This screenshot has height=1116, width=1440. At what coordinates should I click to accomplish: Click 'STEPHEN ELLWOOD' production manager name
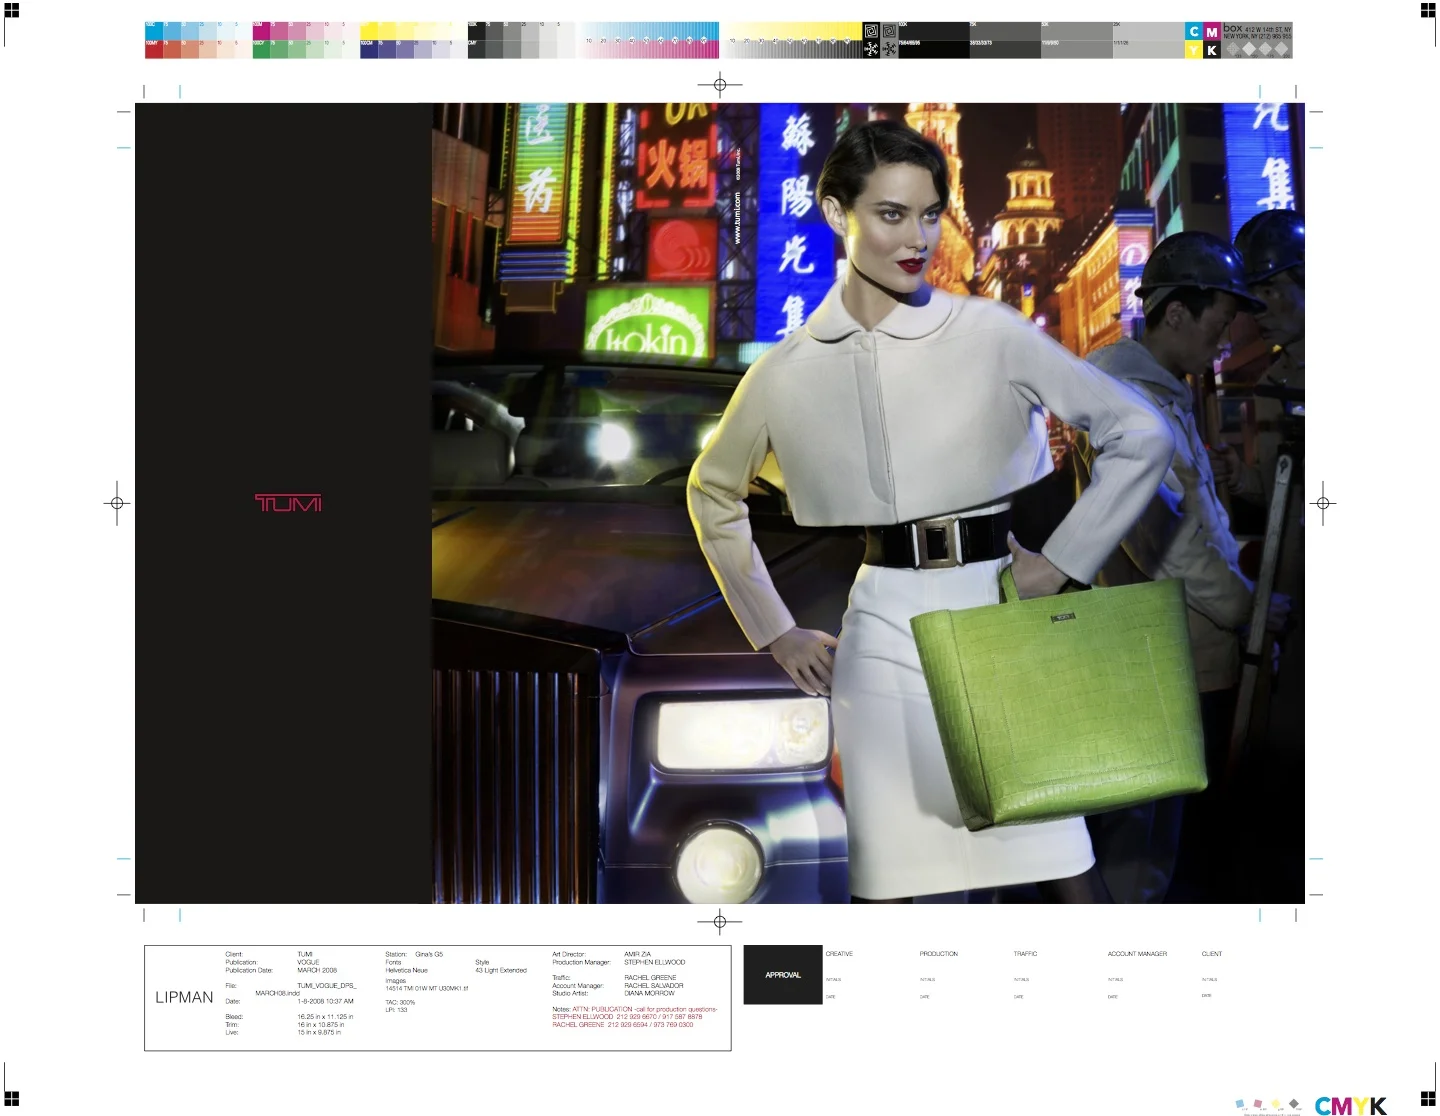click(x=655, y=962)
